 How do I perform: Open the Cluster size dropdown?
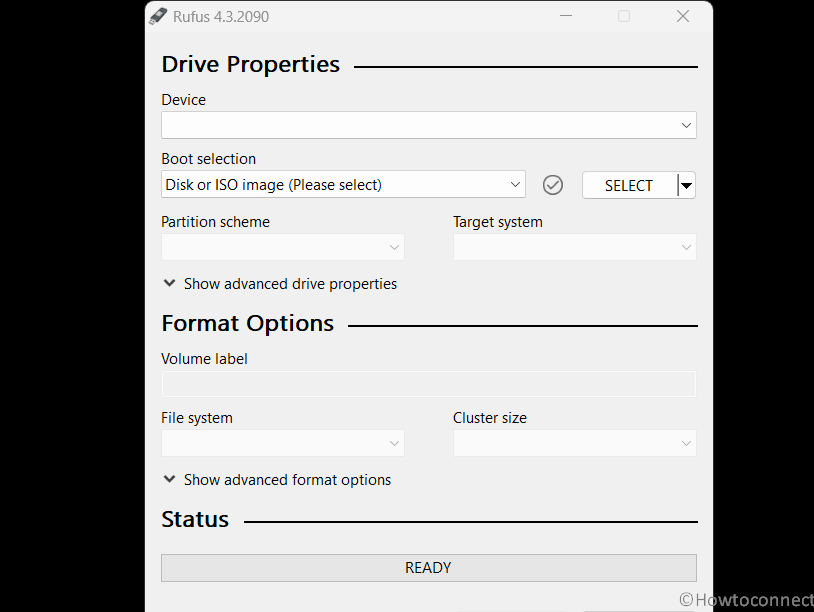(574, 443)
